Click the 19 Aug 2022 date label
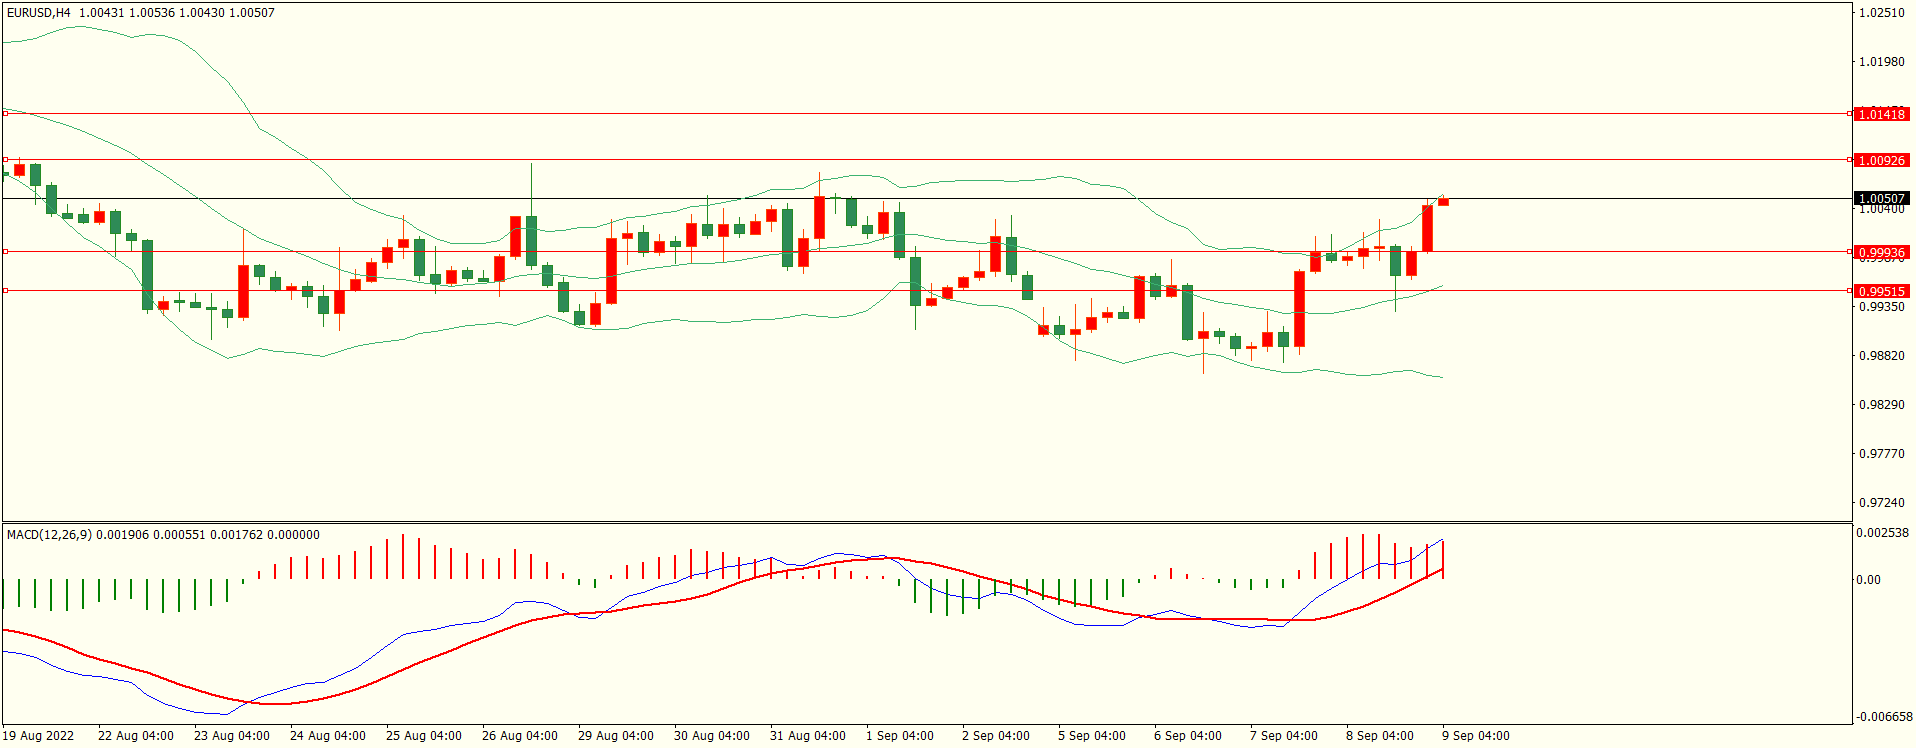The height and width of the screenshot is (748, 1916). [38, 736]
